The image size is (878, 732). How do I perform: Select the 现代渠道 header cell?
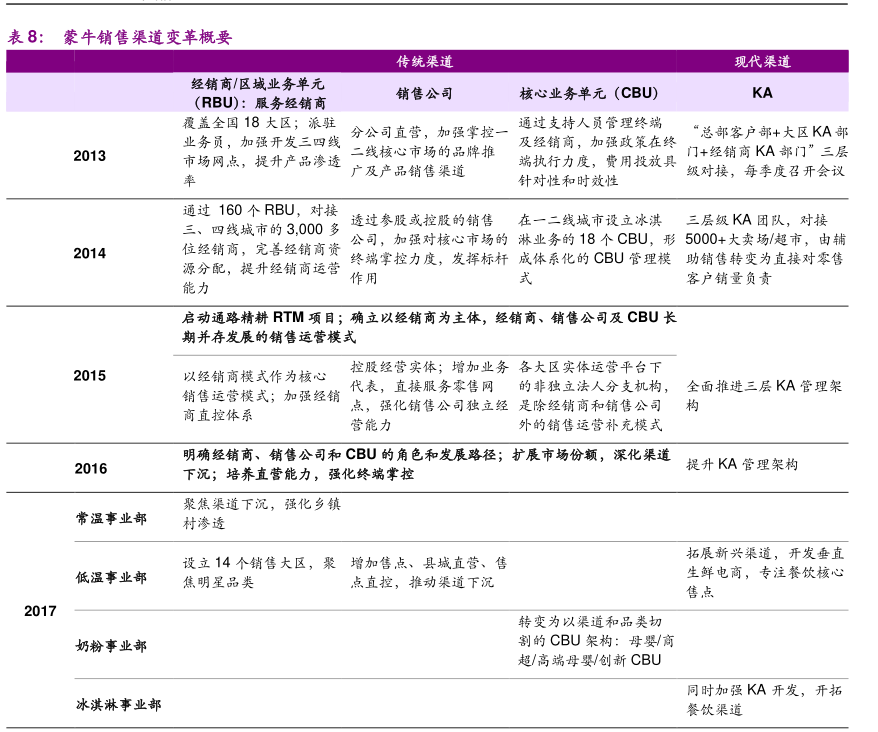coord(762,61)
